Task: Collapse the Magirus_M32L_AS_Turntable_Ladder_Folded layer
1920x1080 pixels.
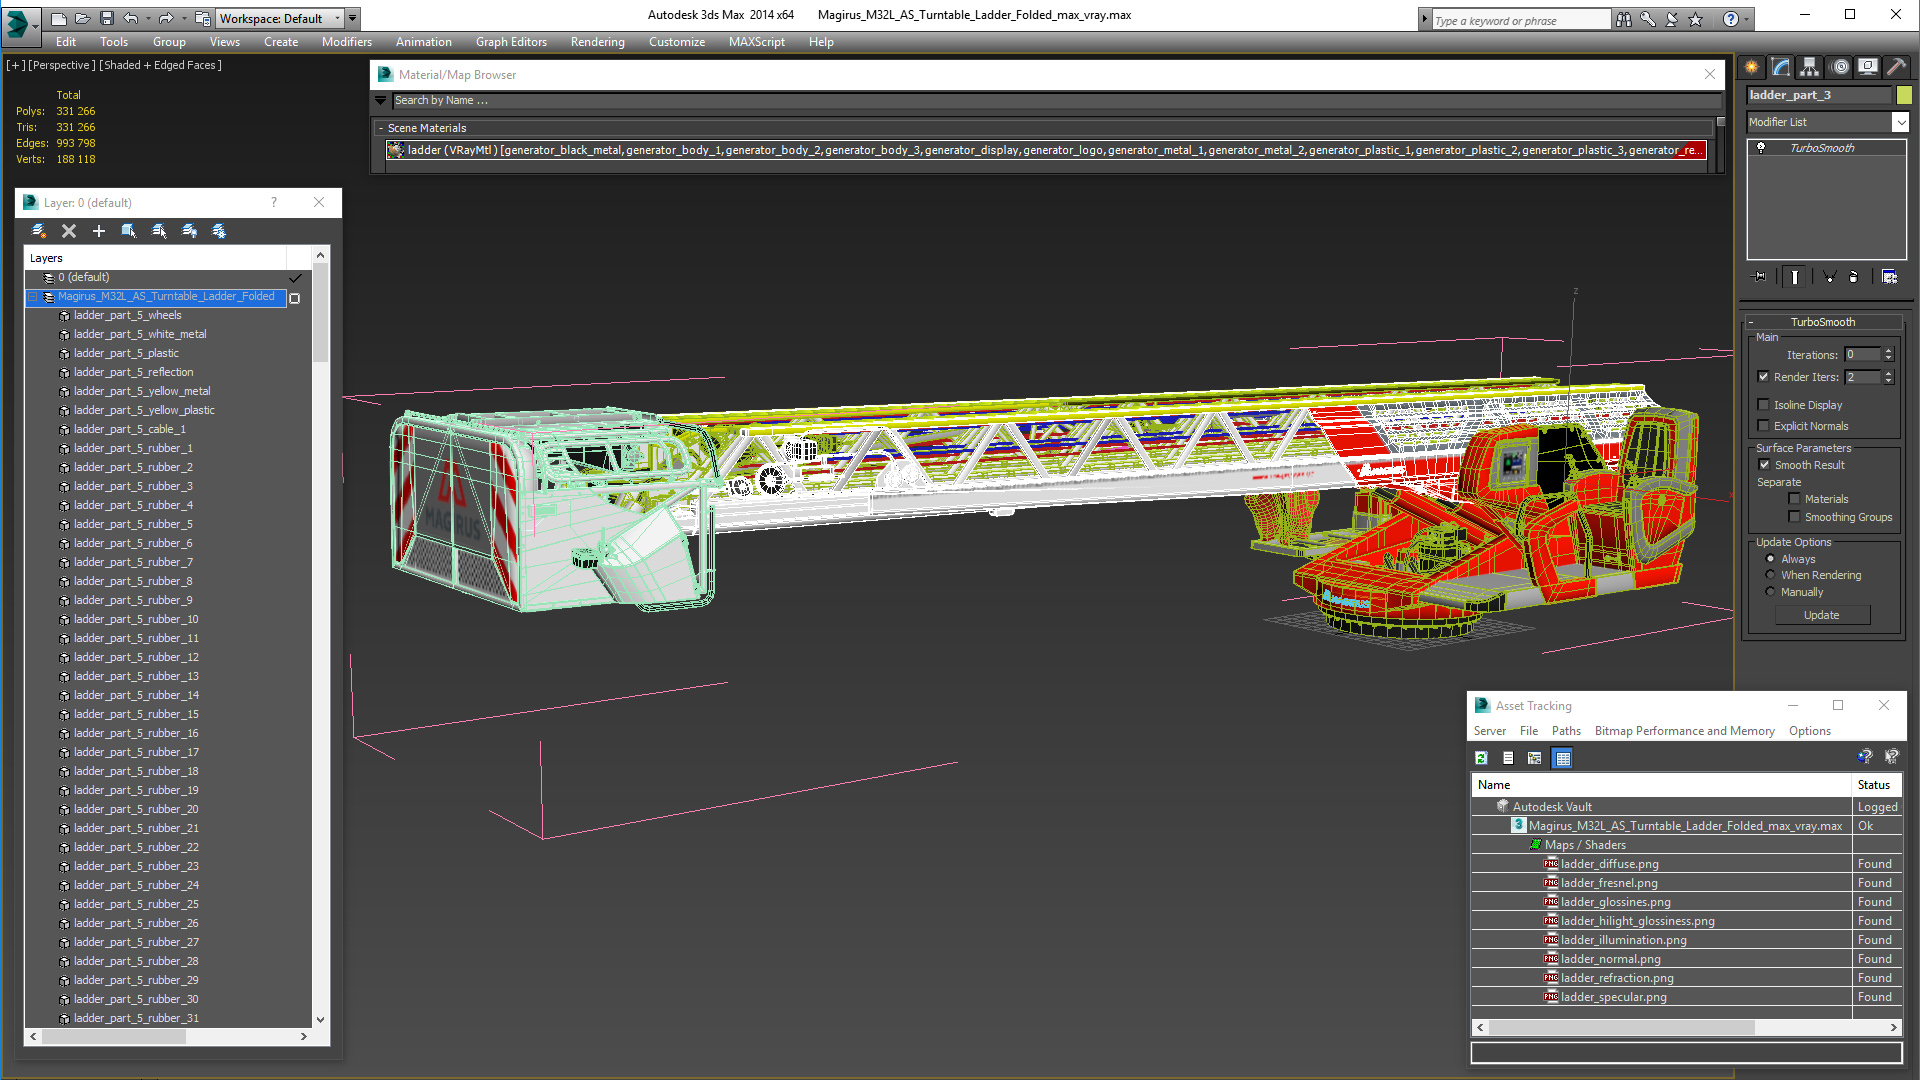Action: coord(33,297)
